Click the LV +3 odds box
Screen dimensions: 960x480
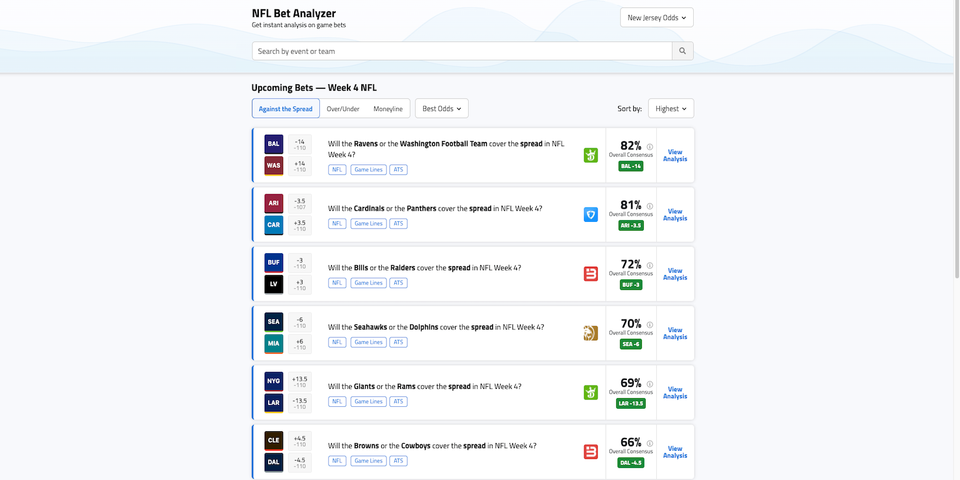(x=300, y=285)
